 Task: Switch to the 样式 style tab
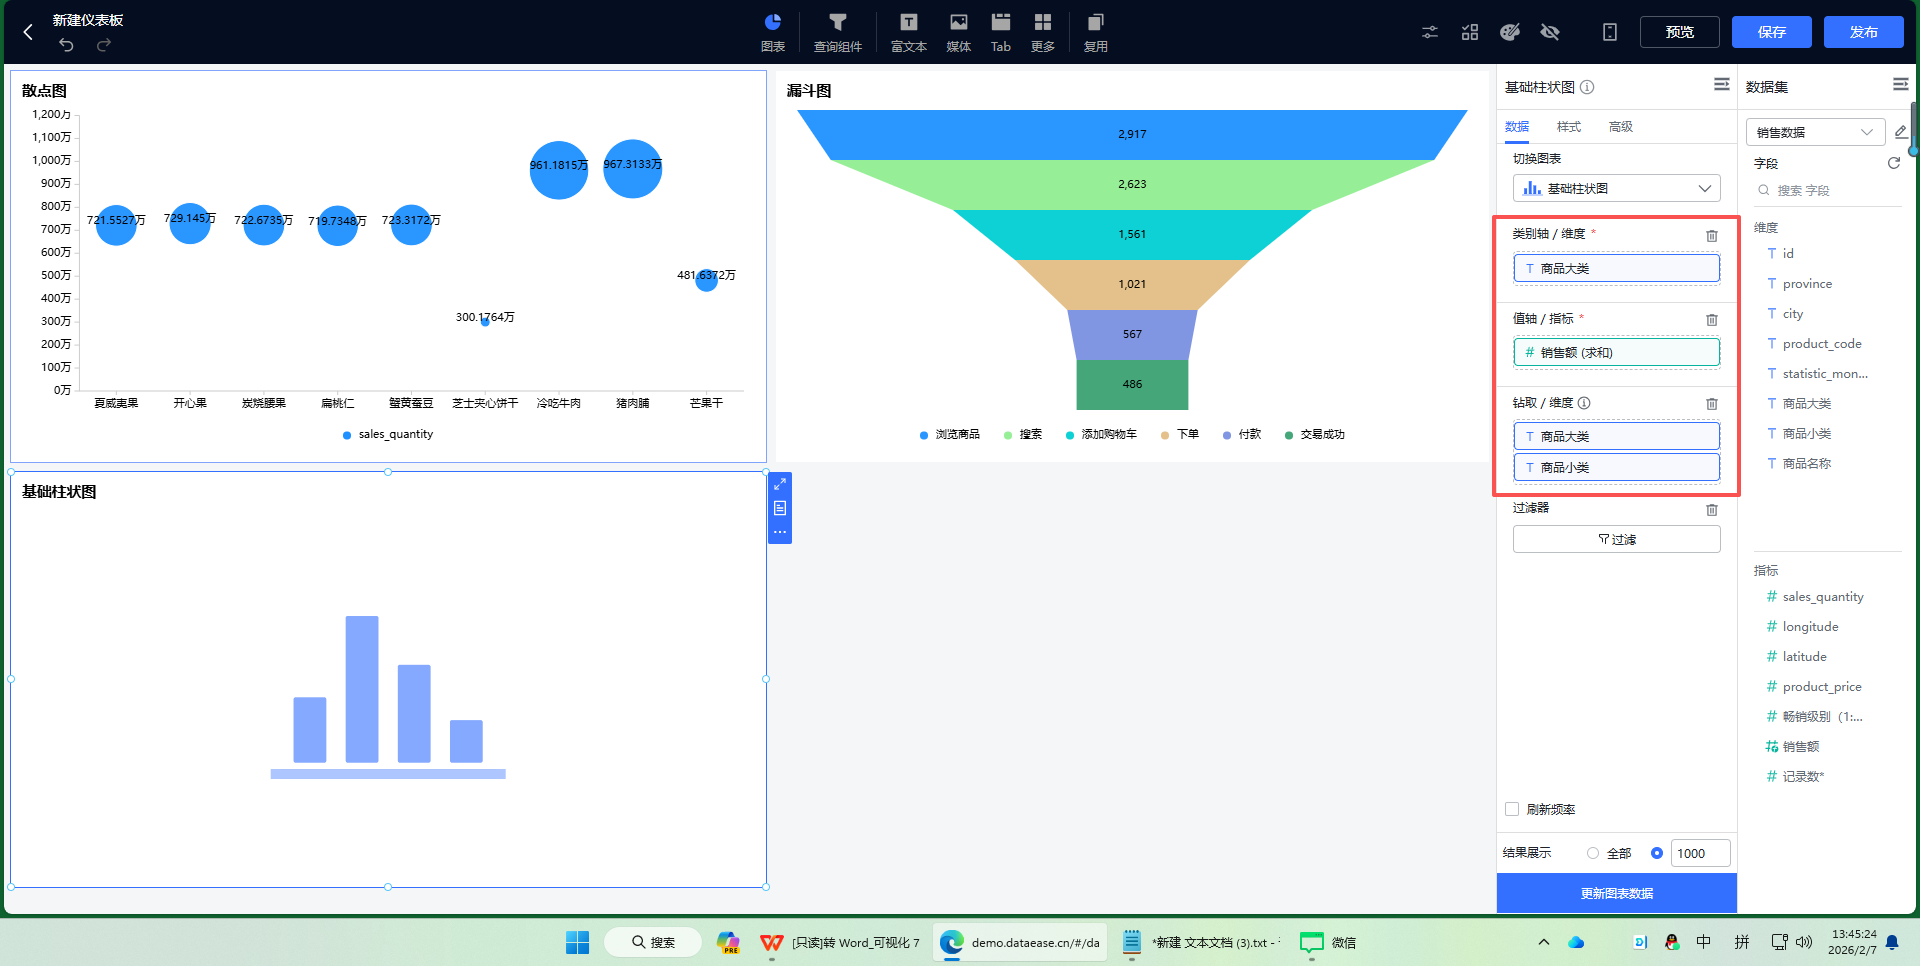1569,127
